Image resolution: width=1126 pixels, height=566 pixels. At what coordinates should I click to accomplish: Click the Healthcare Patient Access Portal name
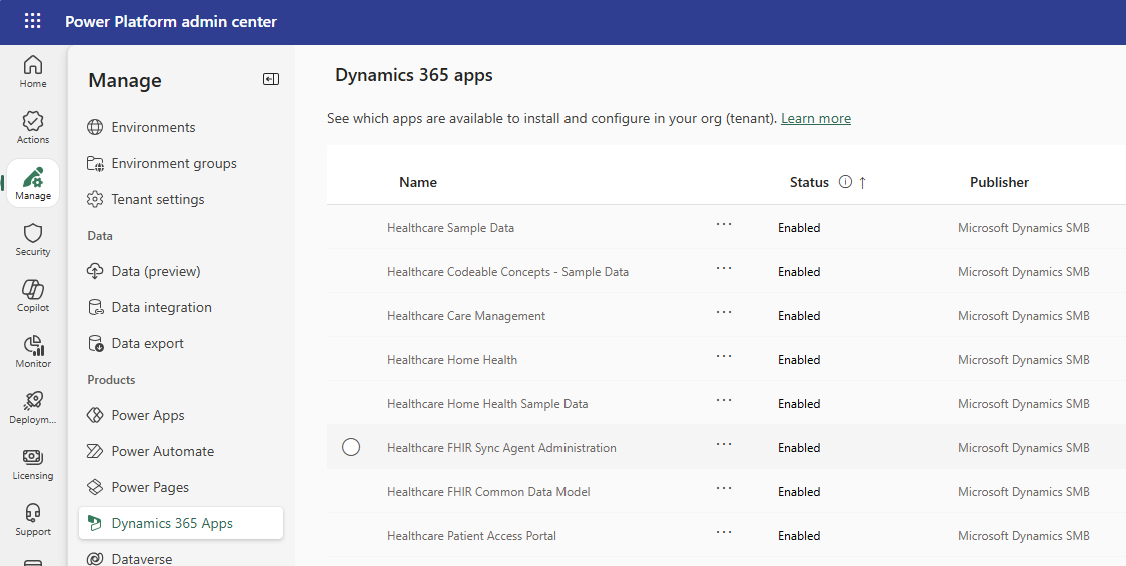(x=471, y=536)
